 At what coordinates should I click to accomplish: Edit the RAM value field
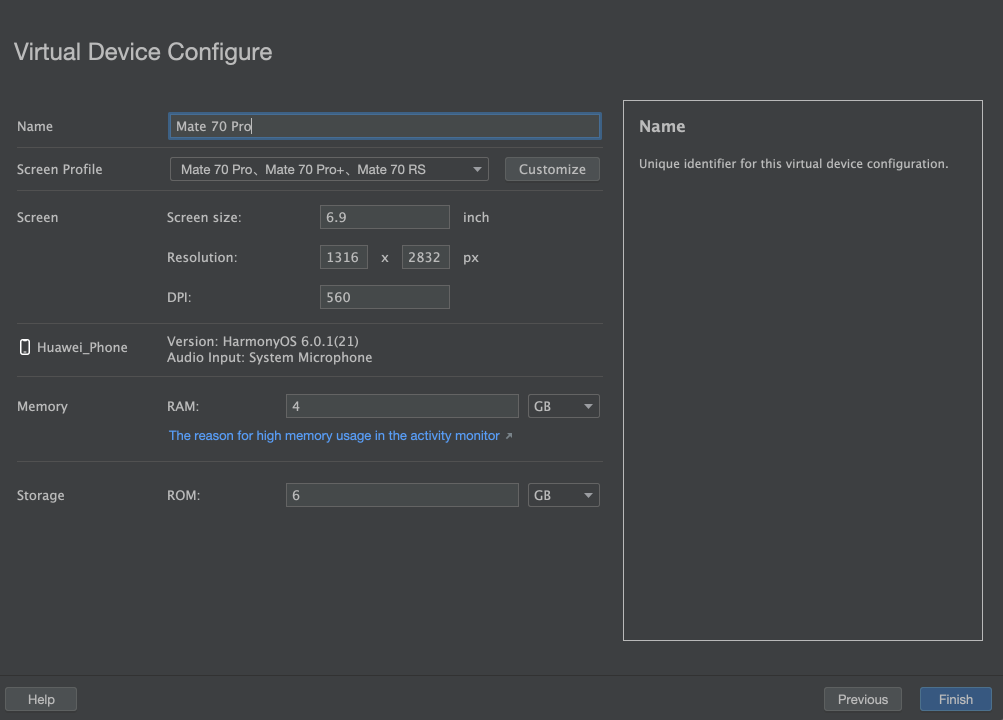pos(402,406)
